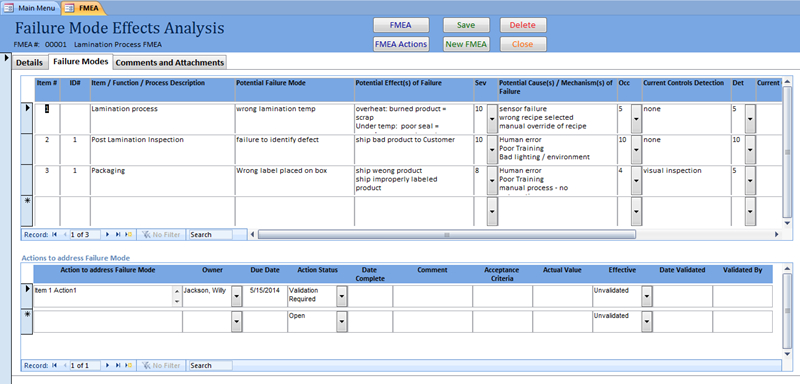Open Effective dropdown for Item 1 Action1
The width and height of the screenshot is (800, 384).
(x=646, y=296)
